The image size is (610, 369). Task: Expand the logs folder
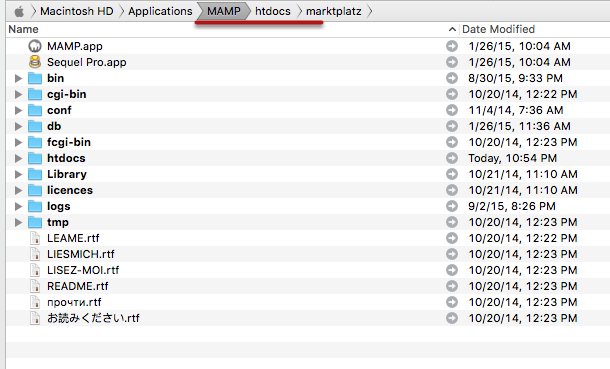tap(18, 206)
